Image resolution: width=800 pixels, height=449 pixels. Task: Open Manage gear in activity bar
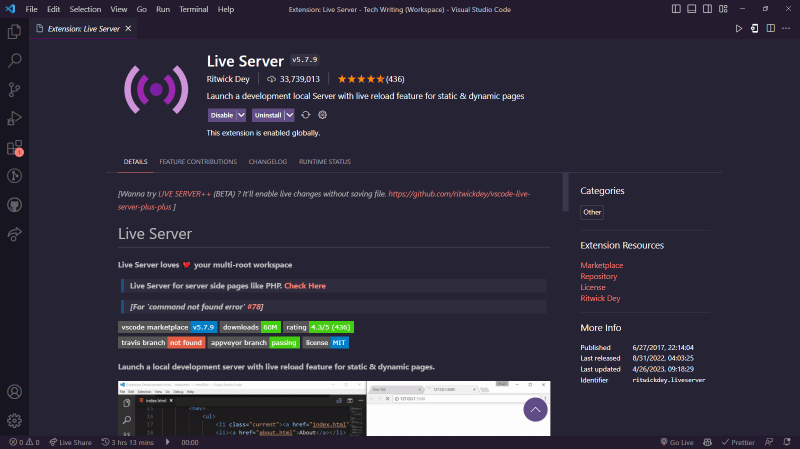pos(14,420)
